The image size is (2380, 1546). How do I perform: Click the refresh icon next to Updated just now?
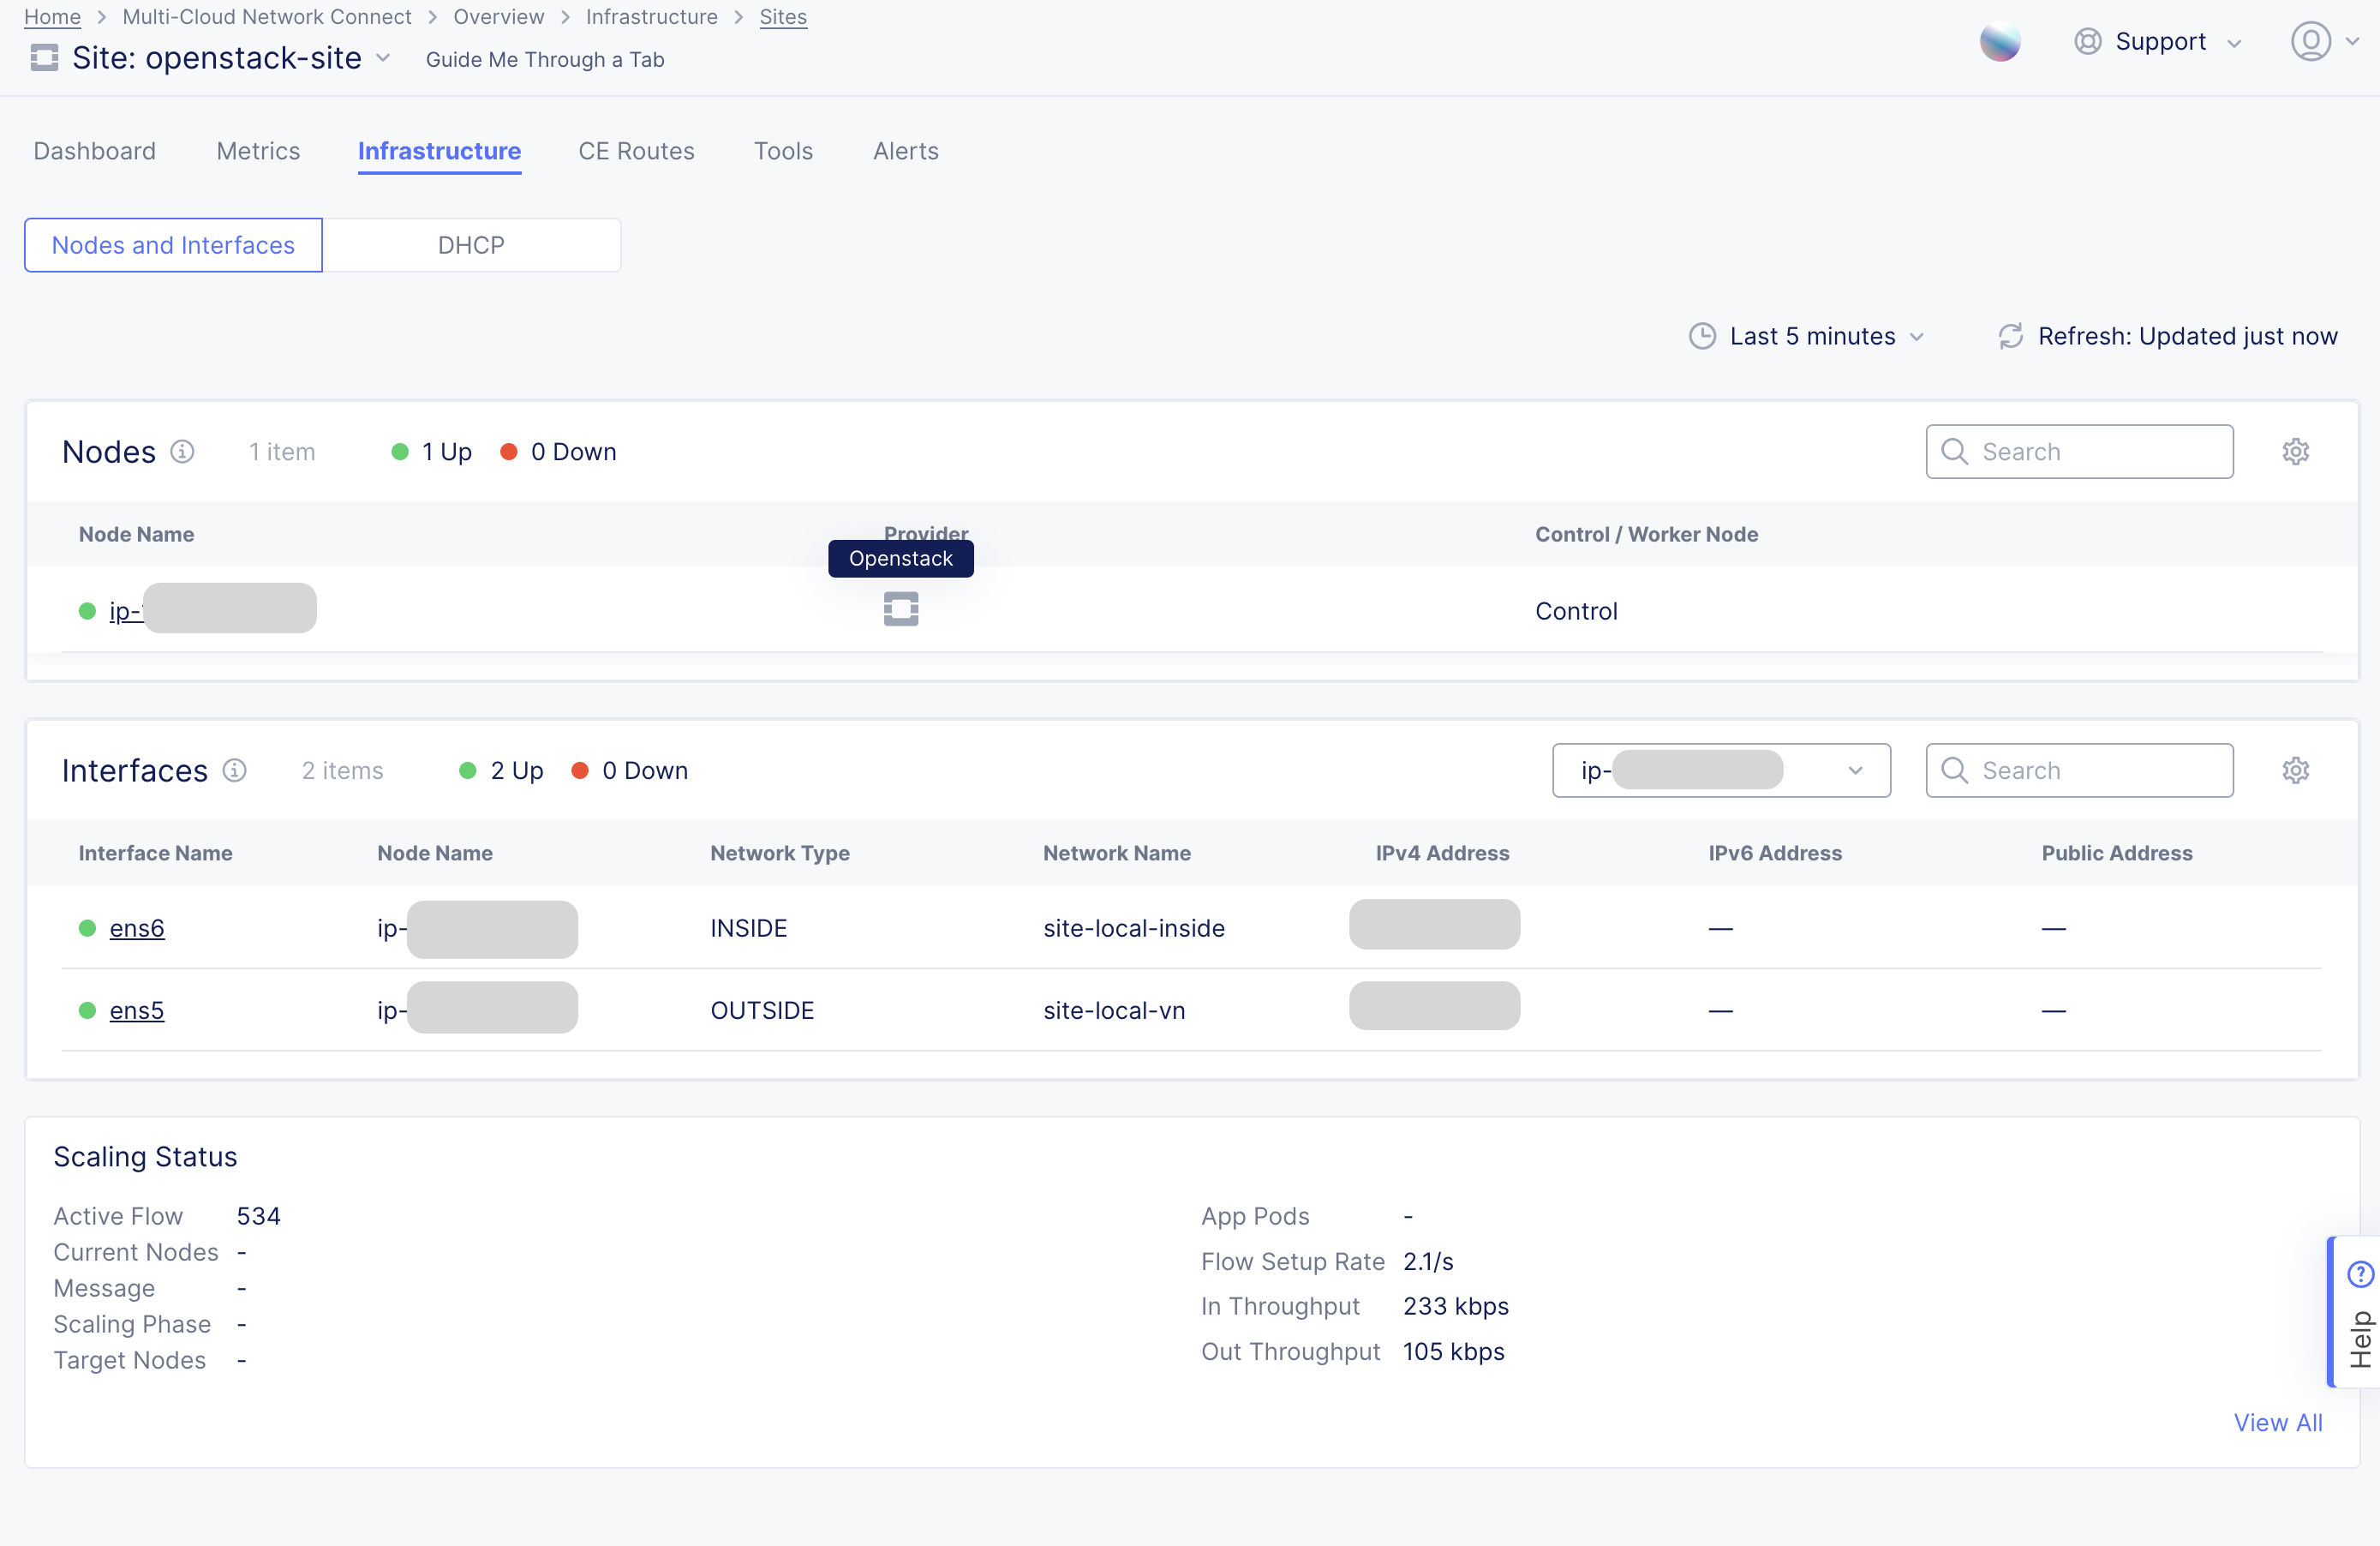click(x=2010, y=336)
